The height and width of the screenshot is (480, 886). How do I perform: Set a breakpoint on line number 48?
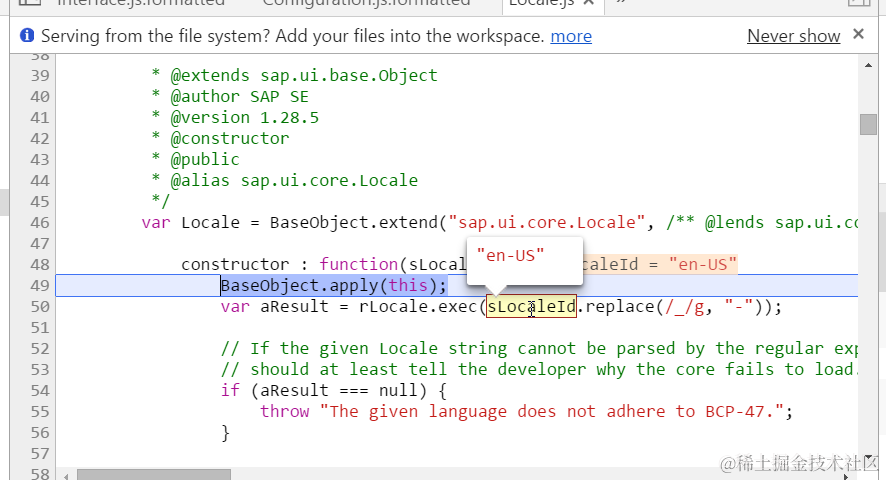pyautogui.click(x=40, y=265)
